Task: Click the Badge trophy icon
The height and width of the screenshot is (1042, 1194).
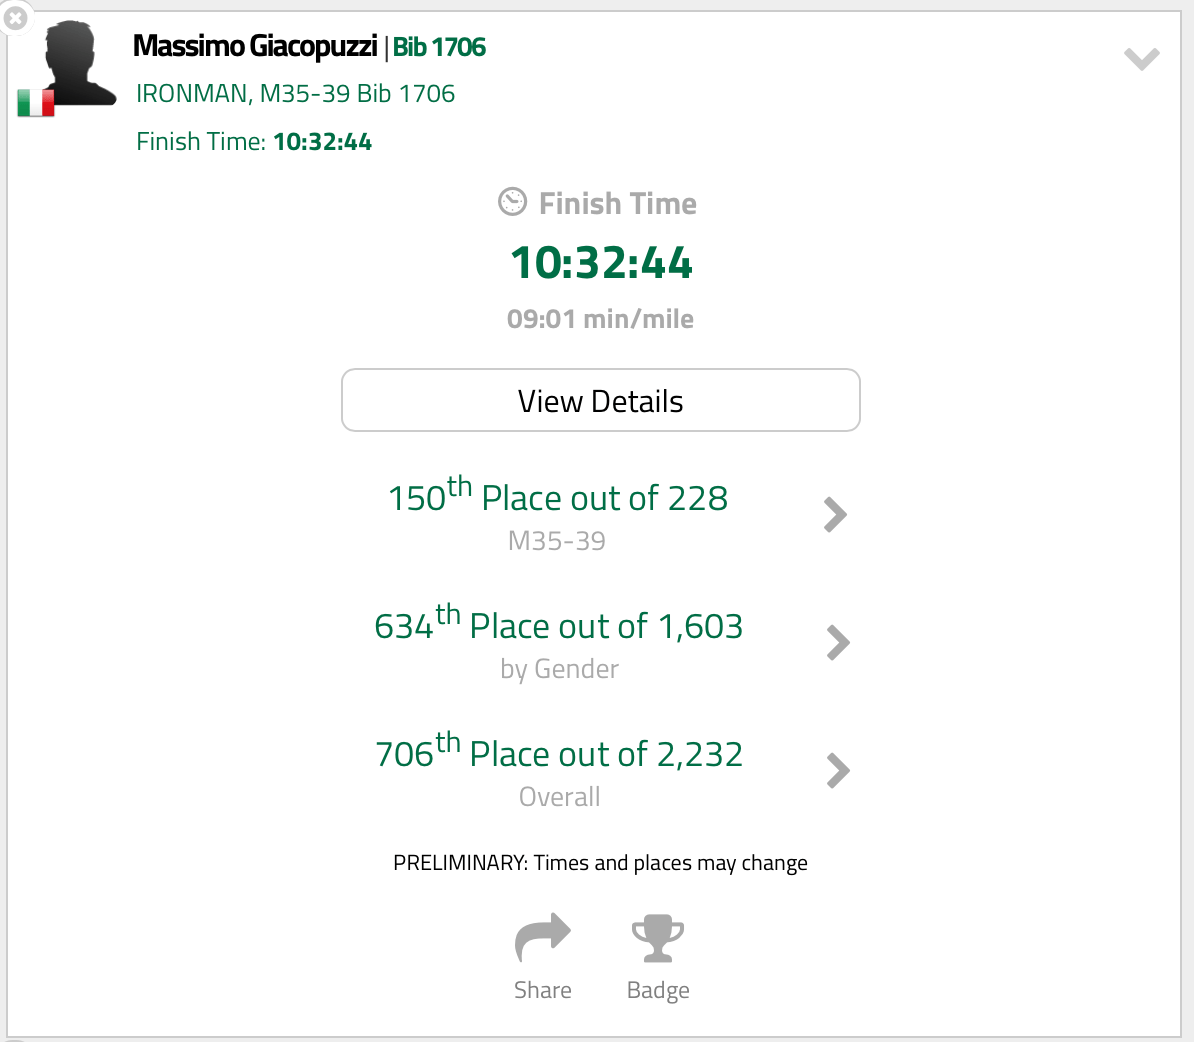Action: pyautogui.click(x=658, y=938)
